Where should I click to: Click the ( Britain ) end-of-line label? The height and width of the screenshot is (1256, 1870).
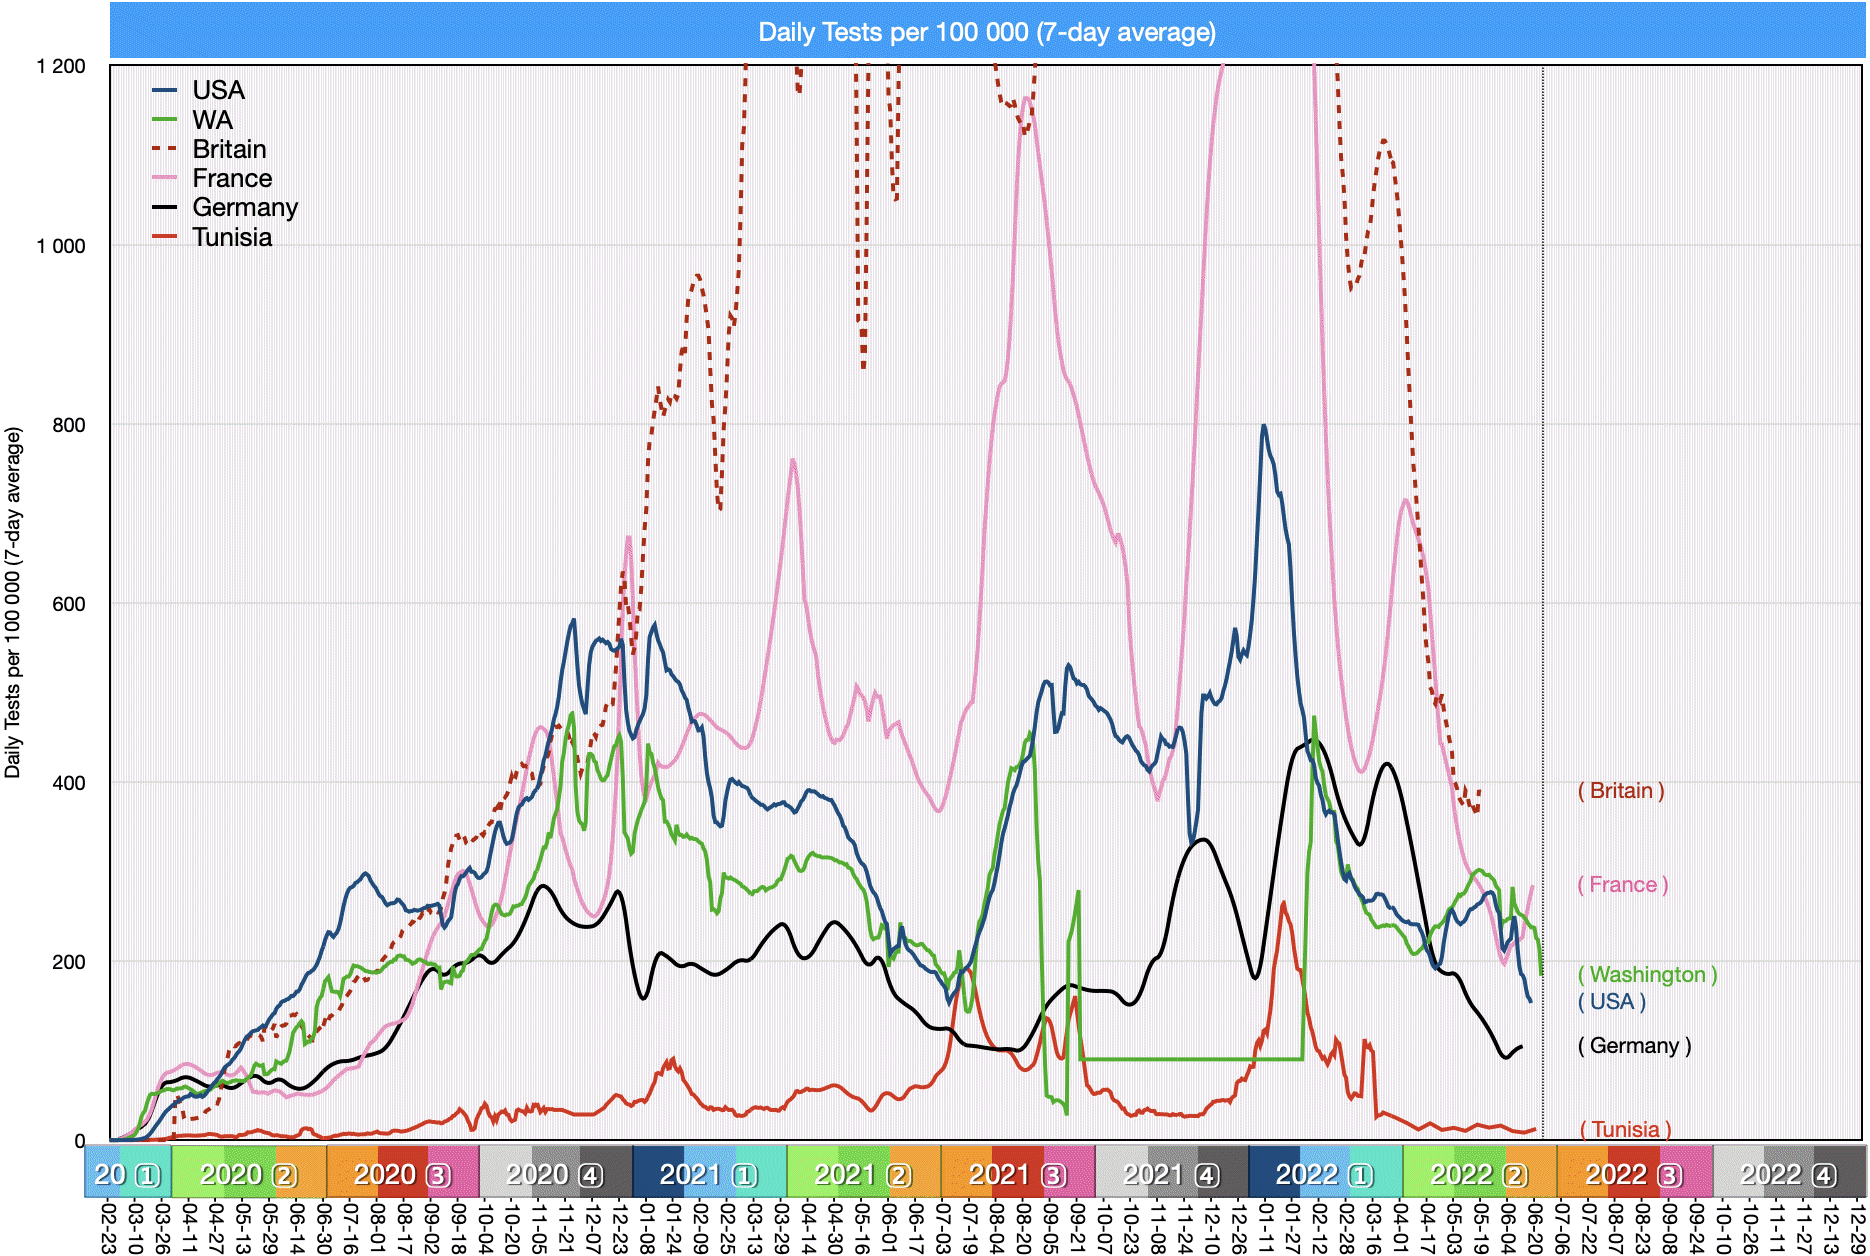[x=1621, y=791]
